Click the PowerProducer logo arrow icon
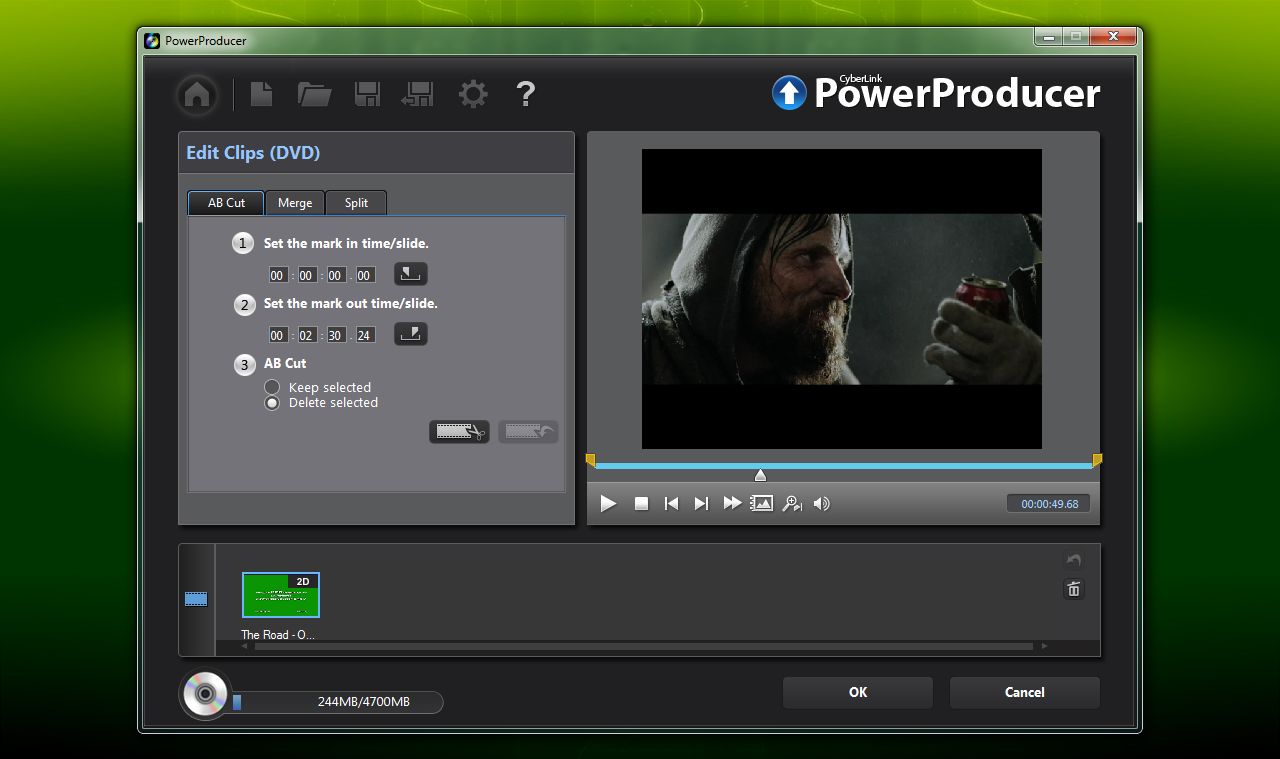Viewport: 1280px width, 759px height. 789,93
